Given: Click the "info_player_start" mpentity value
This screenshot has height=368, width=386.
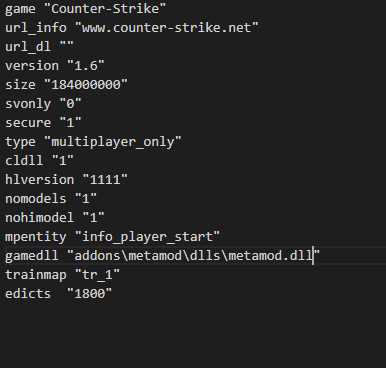Looking at the screenshot, I should coord(147,237).
